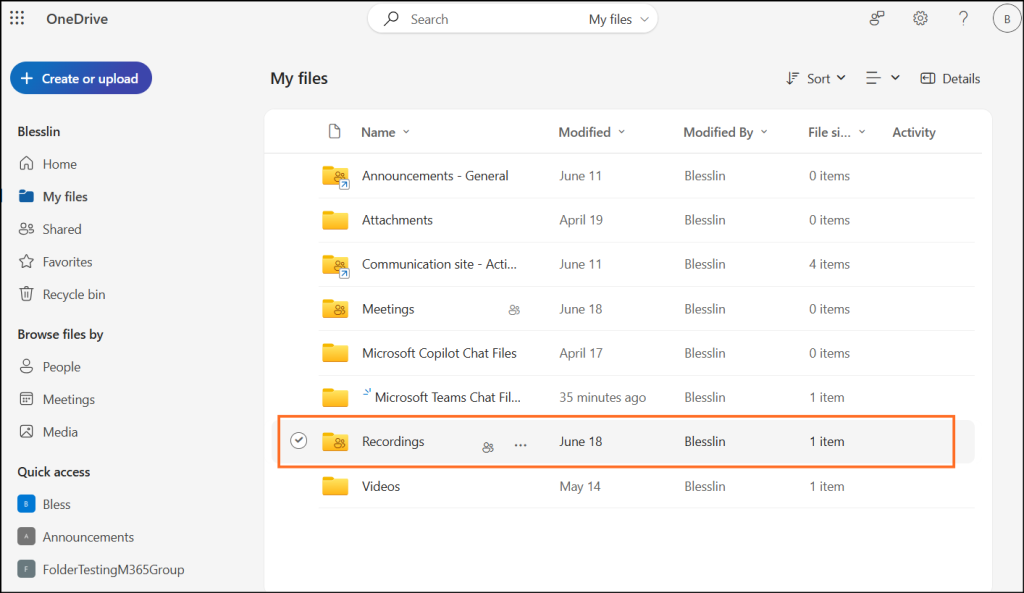Click '1 item' in Videos row
The image size is (1024, 593).
pyautogui.click(x=827, y=486)
